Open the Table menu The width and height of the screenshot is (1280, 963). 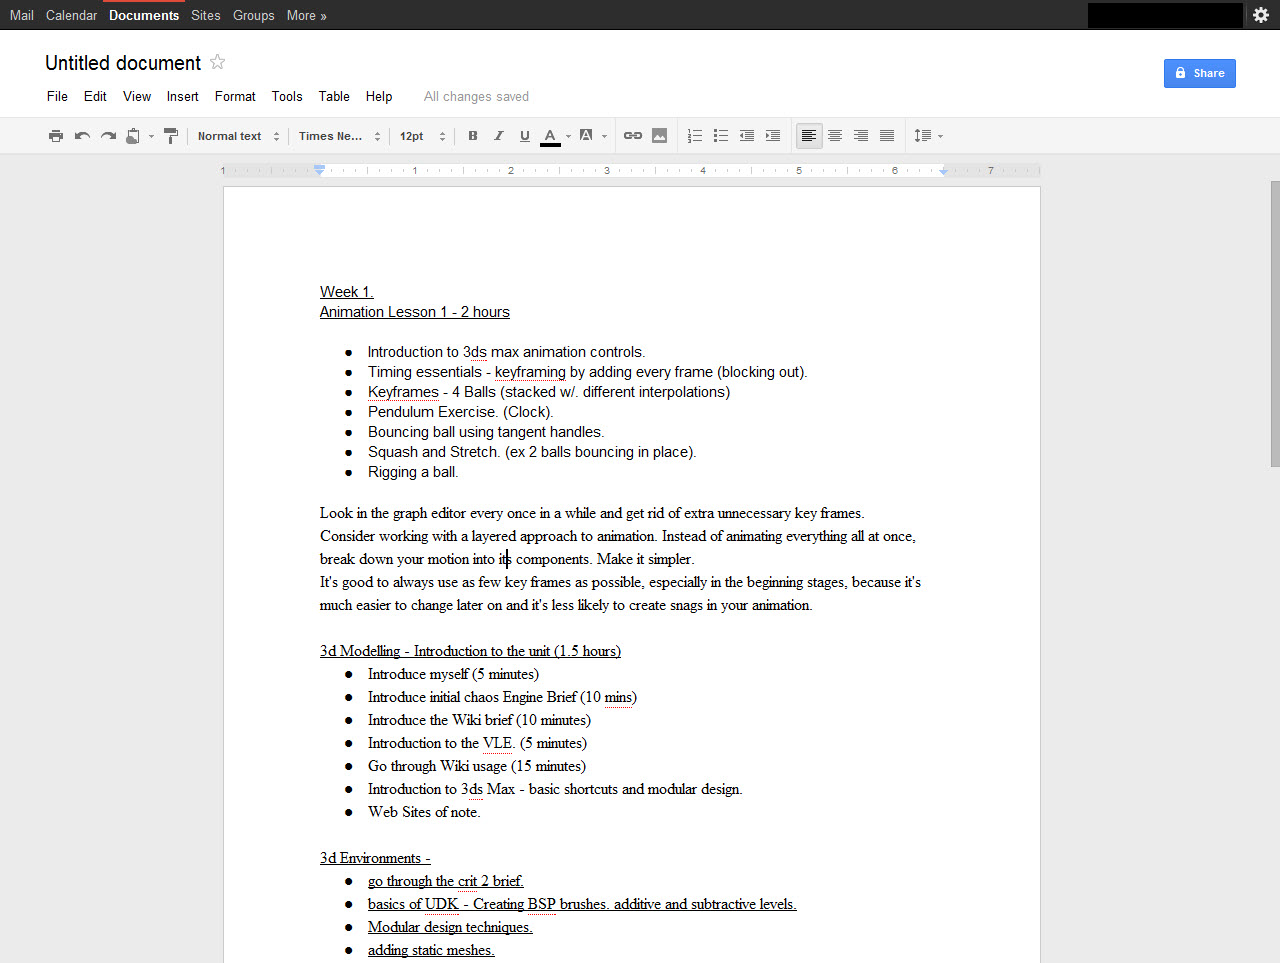click(334, 96)
